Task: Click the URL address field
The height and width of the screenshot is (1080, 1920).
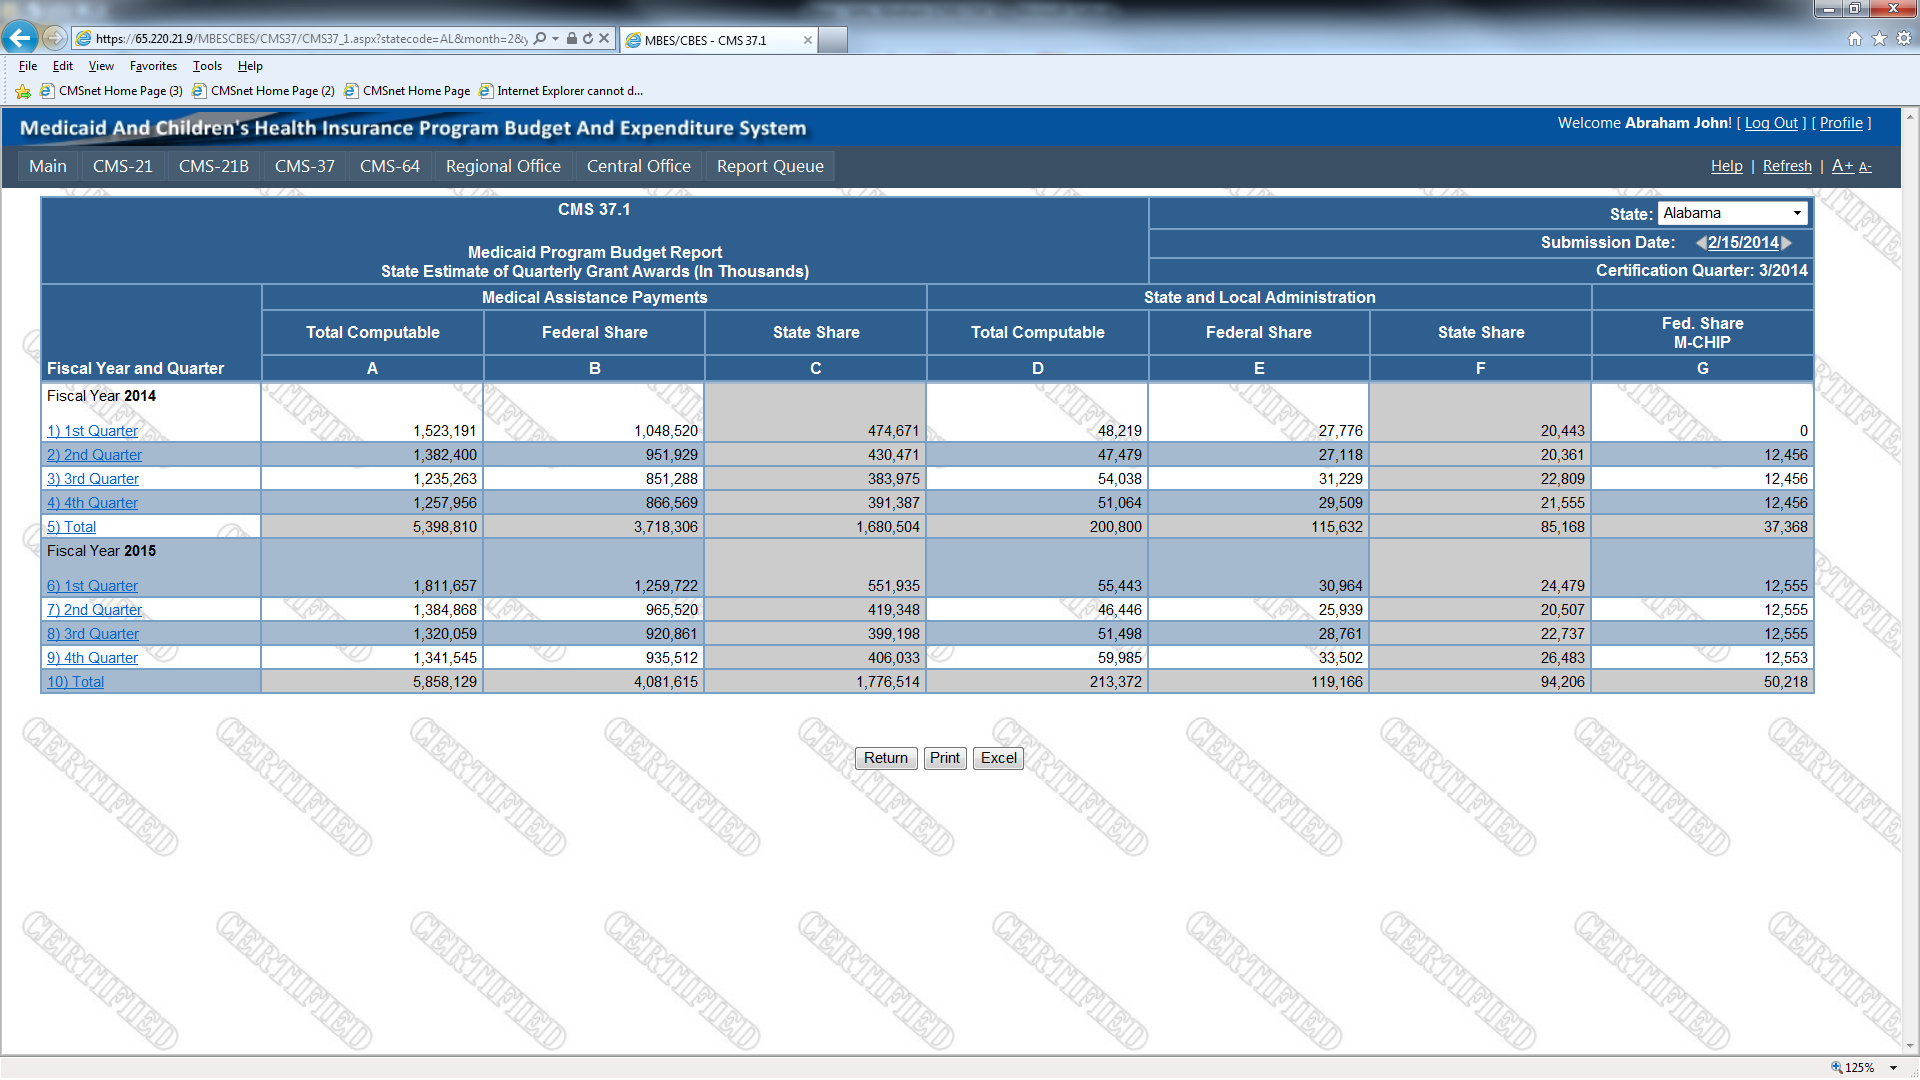Action: coord(310,38)
